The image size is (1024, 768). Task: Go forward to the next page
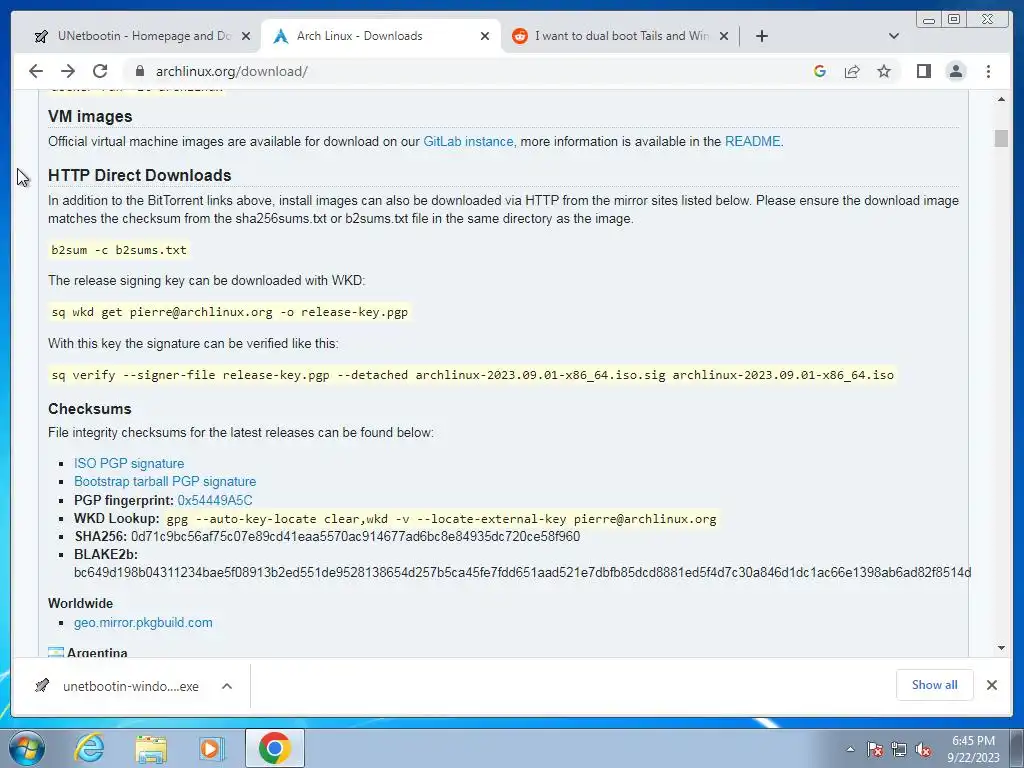pos(68,71)
